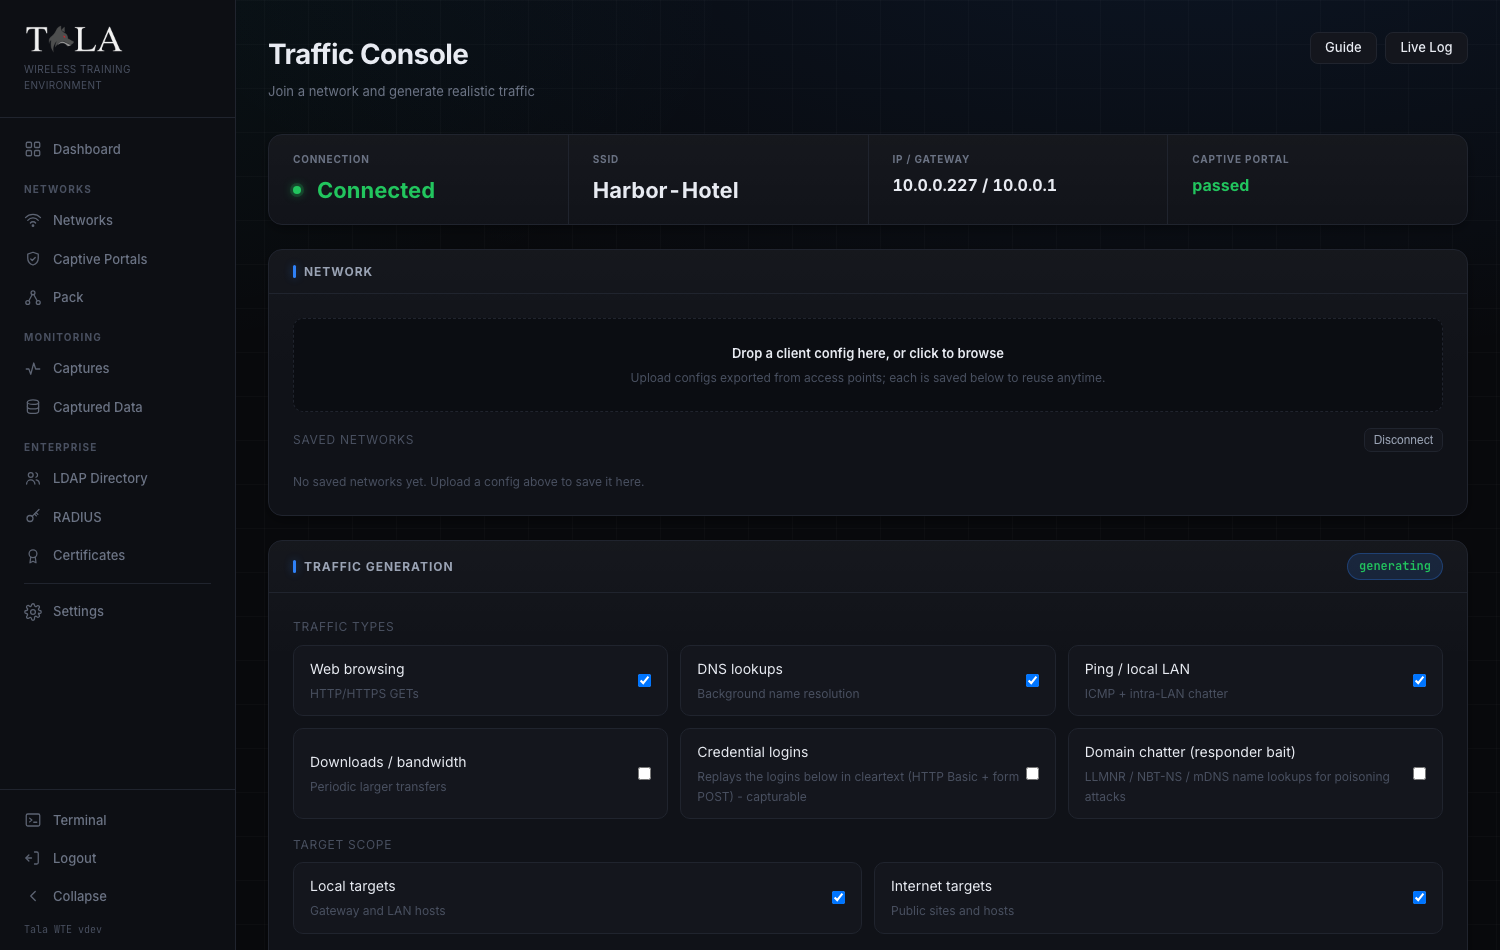Click the Dashboard grid icon

(33, 149)
